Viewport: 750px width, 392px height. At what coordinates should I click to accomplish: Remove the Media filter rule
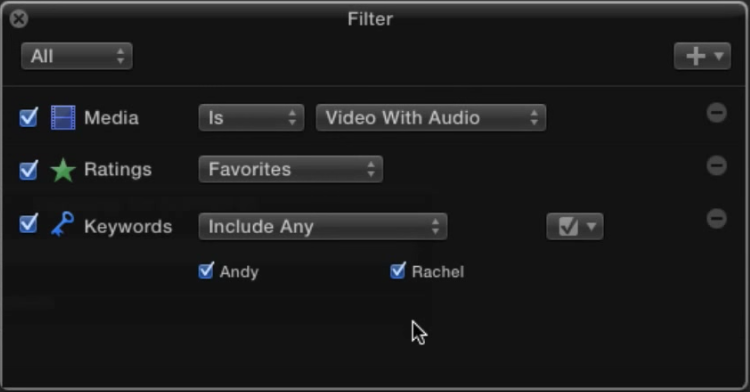(717, 113)
